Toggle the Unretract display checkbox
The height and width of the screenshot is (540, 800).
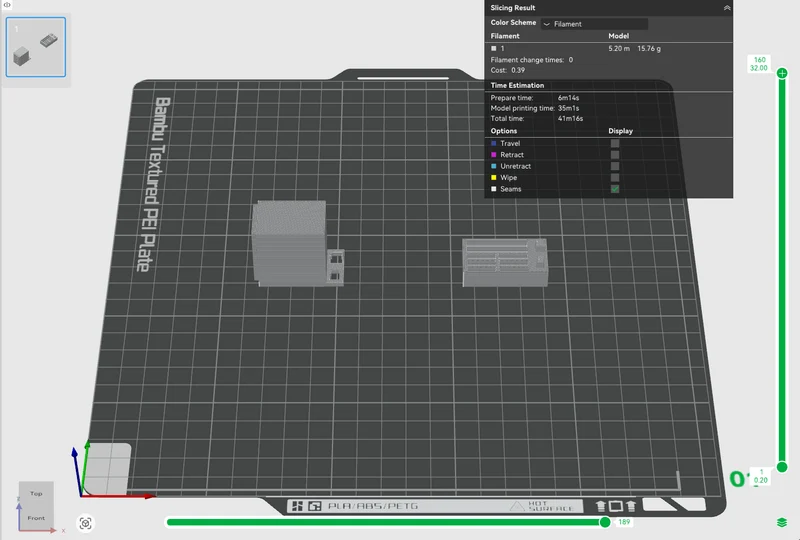pos(615,166)
